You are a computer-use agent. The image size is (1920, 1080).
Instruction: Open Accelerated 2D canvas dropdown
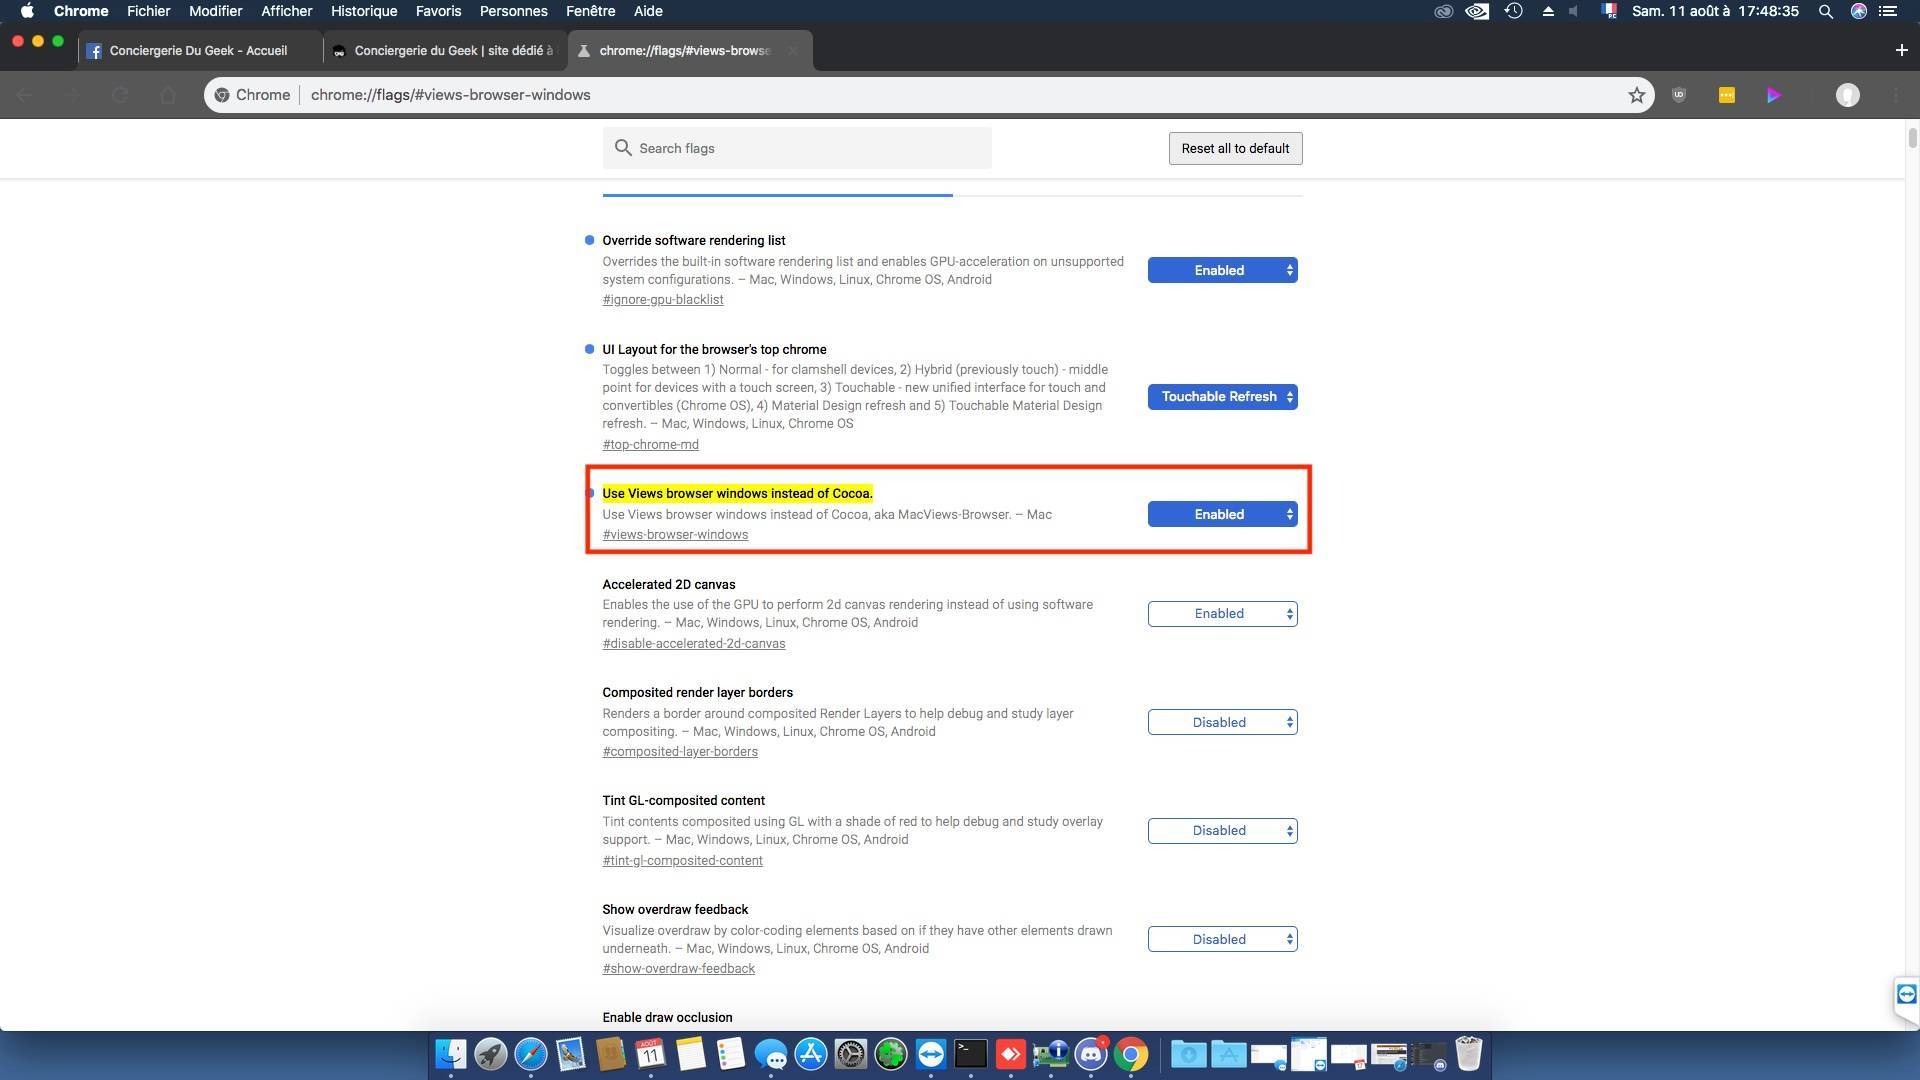(1222, 614)
